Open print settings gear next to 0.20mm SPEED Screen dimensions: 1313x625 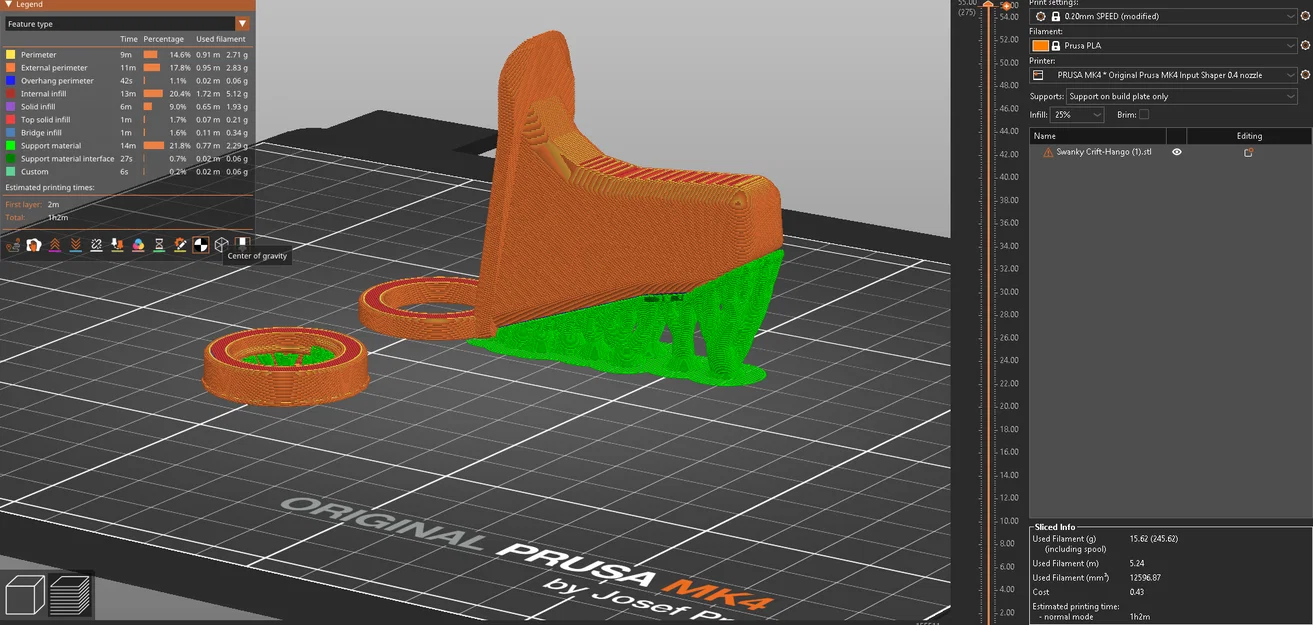click(1305, 17)
